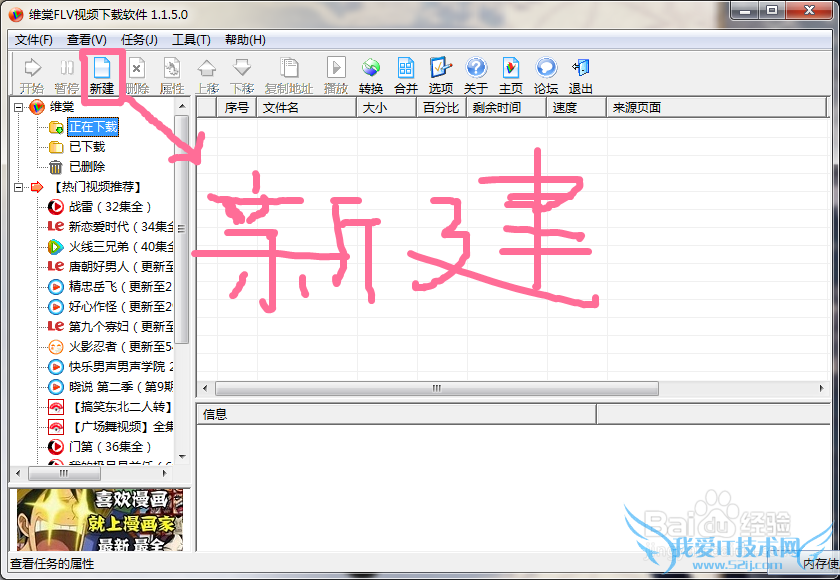This screenshot has width=840, height=580.
Task: Open 【广场舞视频】 entry
Action: click(x=121, y=427)
